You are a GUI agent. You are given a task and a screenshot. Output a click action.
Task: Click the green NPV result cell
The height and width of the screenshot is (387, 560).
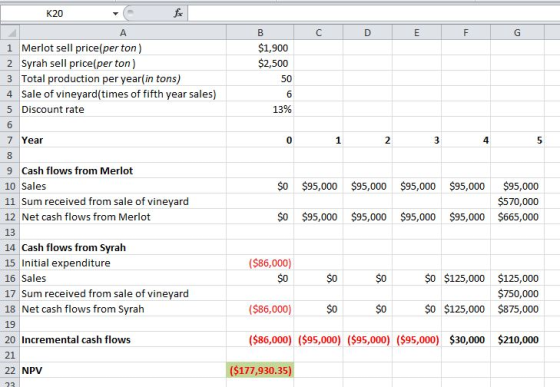(260, 370)
